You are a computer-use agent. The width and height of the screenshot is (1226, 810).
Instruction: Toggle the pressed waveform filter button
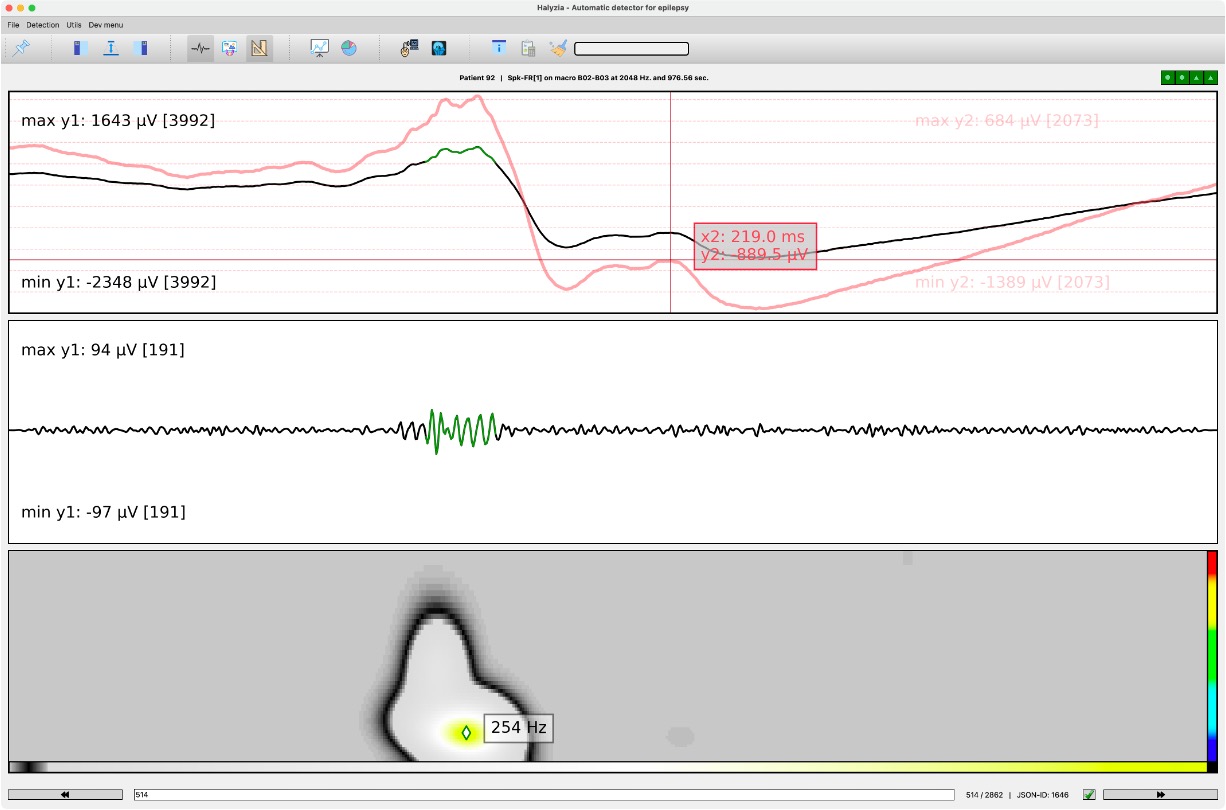pyautogui.click(x=259, y=47)
